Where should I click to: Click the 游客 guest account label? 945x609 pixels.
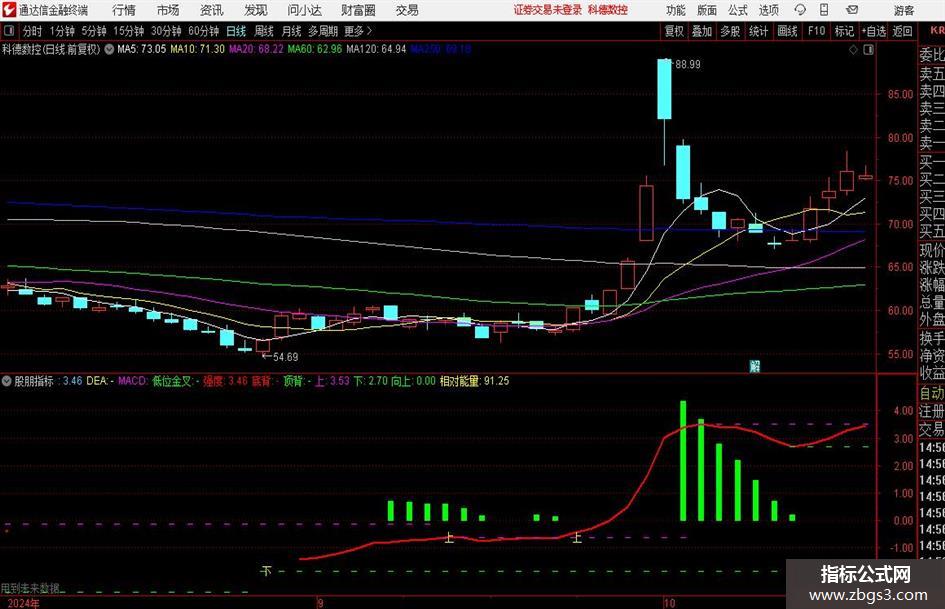(903, 10)
